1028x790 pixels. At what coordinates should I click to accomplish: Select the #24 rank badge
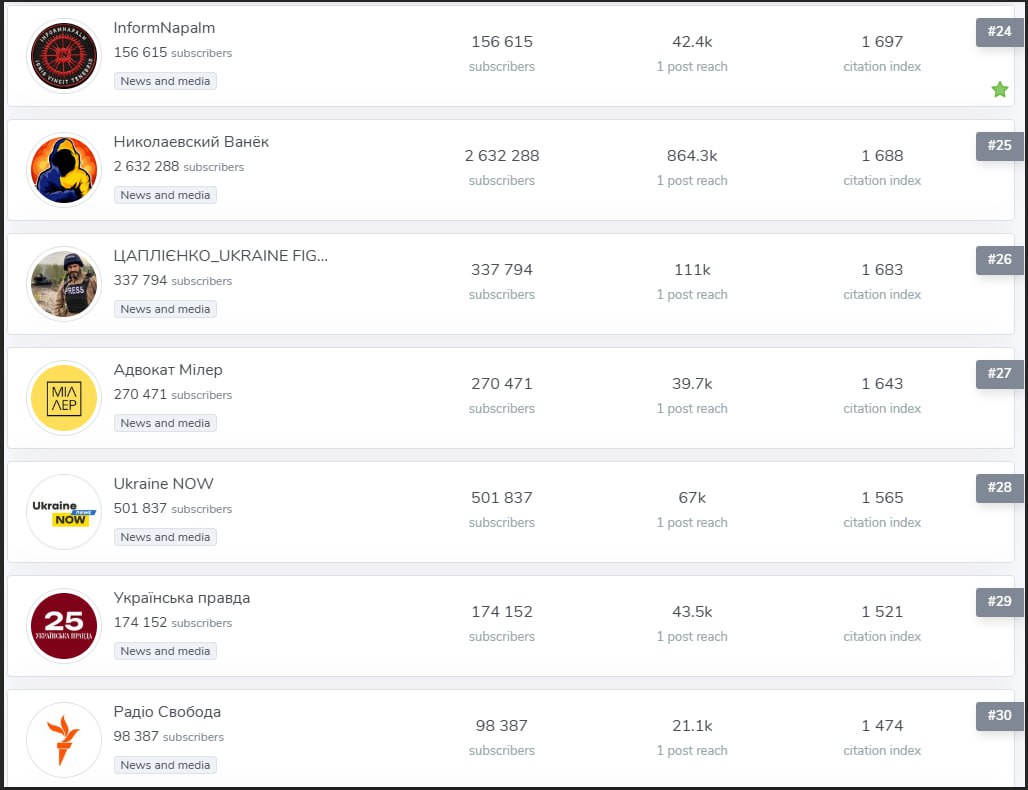[999, 32]
